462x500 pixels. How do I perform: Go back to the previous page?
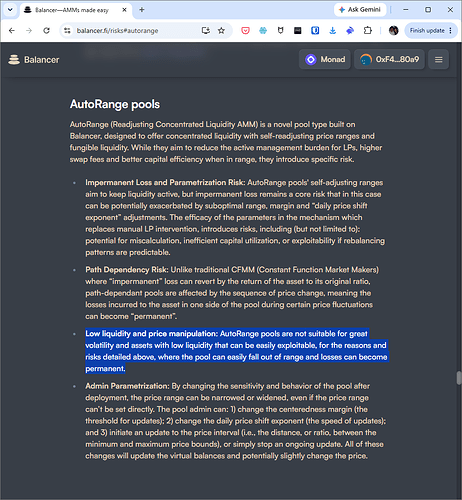(12, 31)
